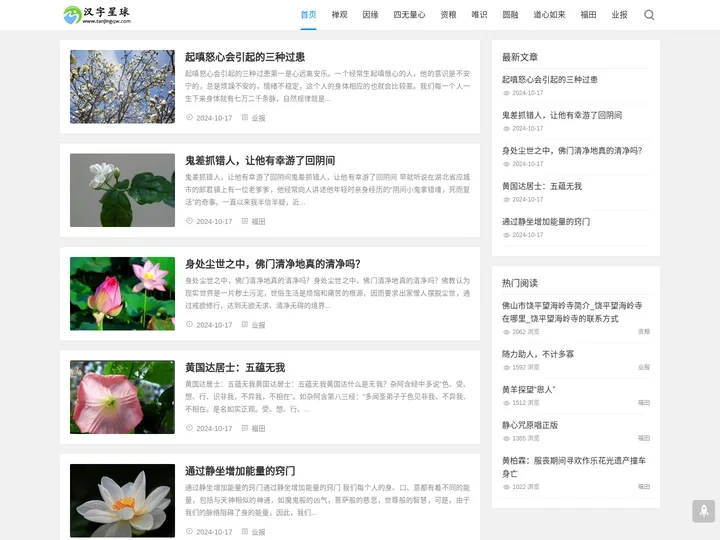Open the 禅观 menu item
Viewport: 720px width, 540px height.
[339, 15]
